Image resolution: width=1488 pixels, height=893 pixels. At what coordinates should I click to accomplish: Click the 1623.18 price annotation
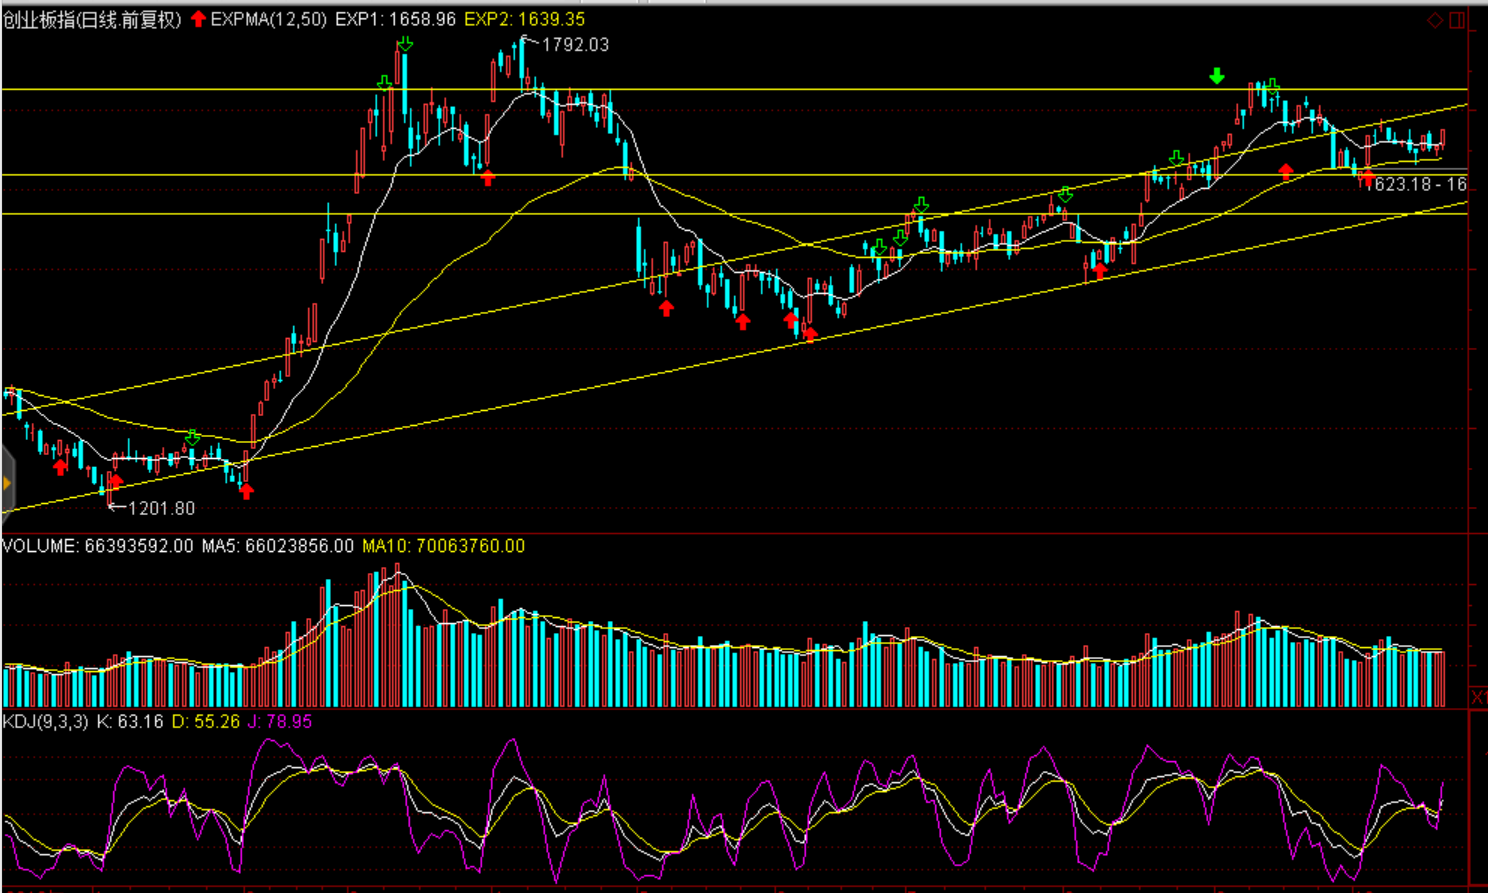point(1420,184)
